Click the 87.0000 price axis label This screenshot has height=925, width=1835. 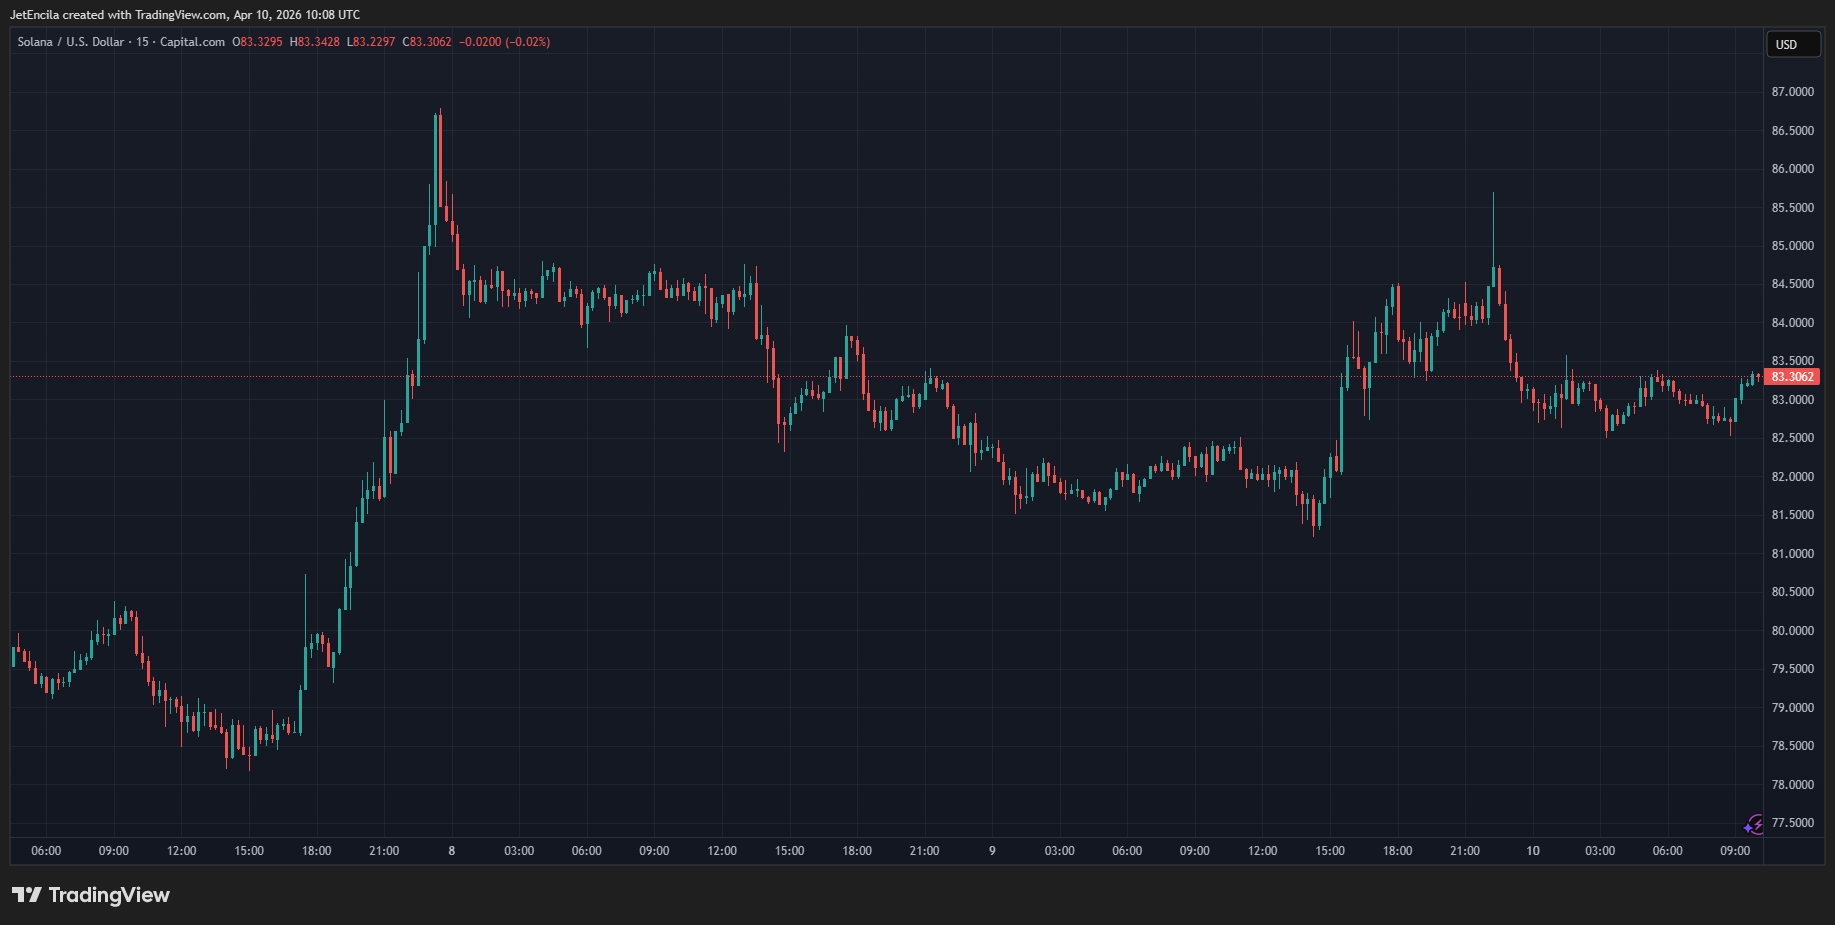pyautogui.click(x=1792, y=92)
